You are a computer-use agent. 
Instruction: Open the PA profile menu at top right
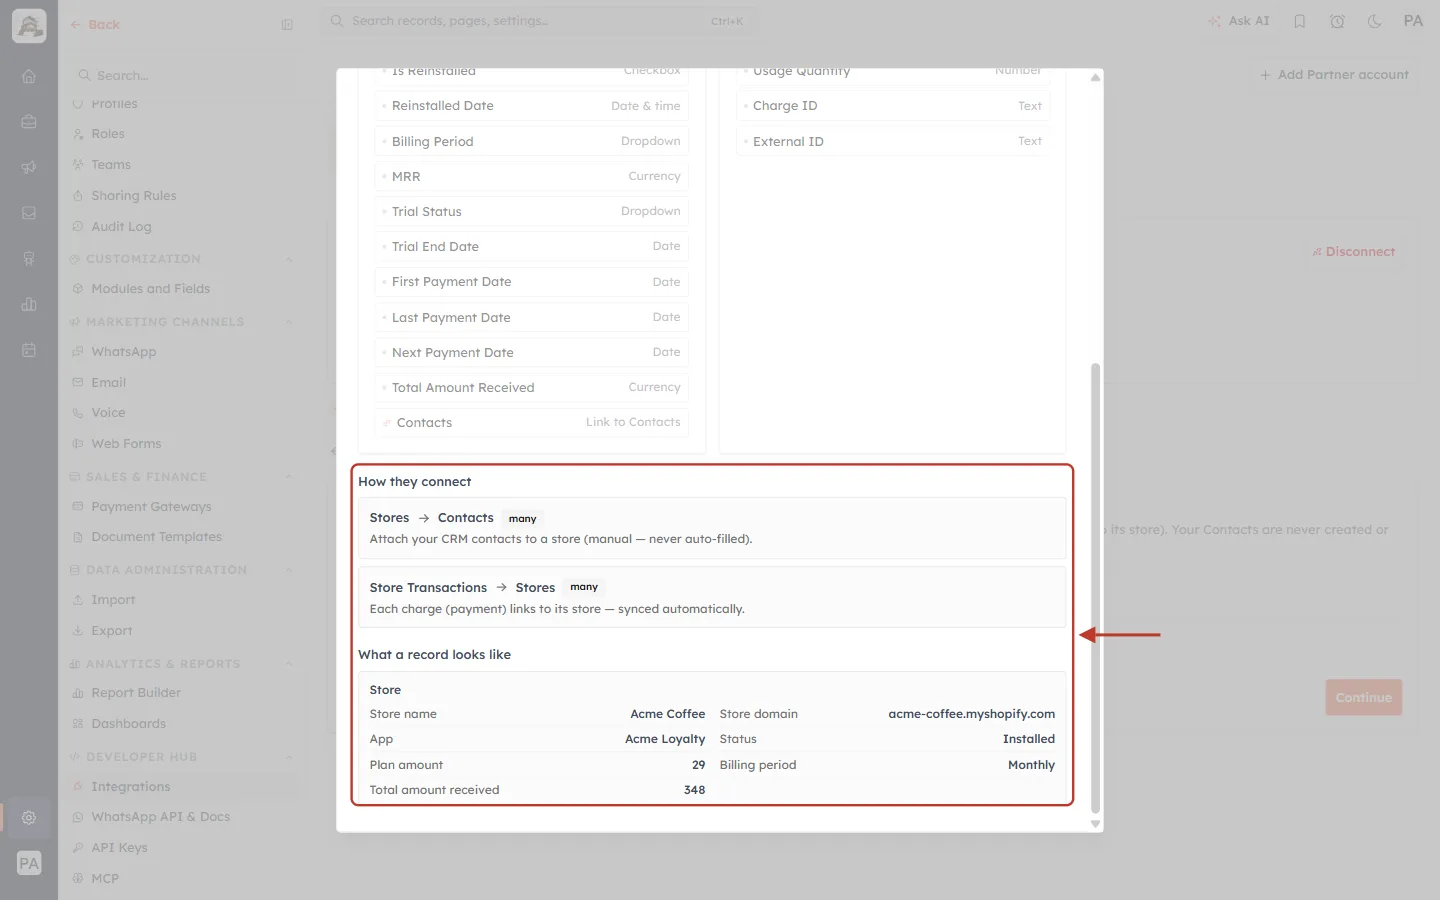1413,21
